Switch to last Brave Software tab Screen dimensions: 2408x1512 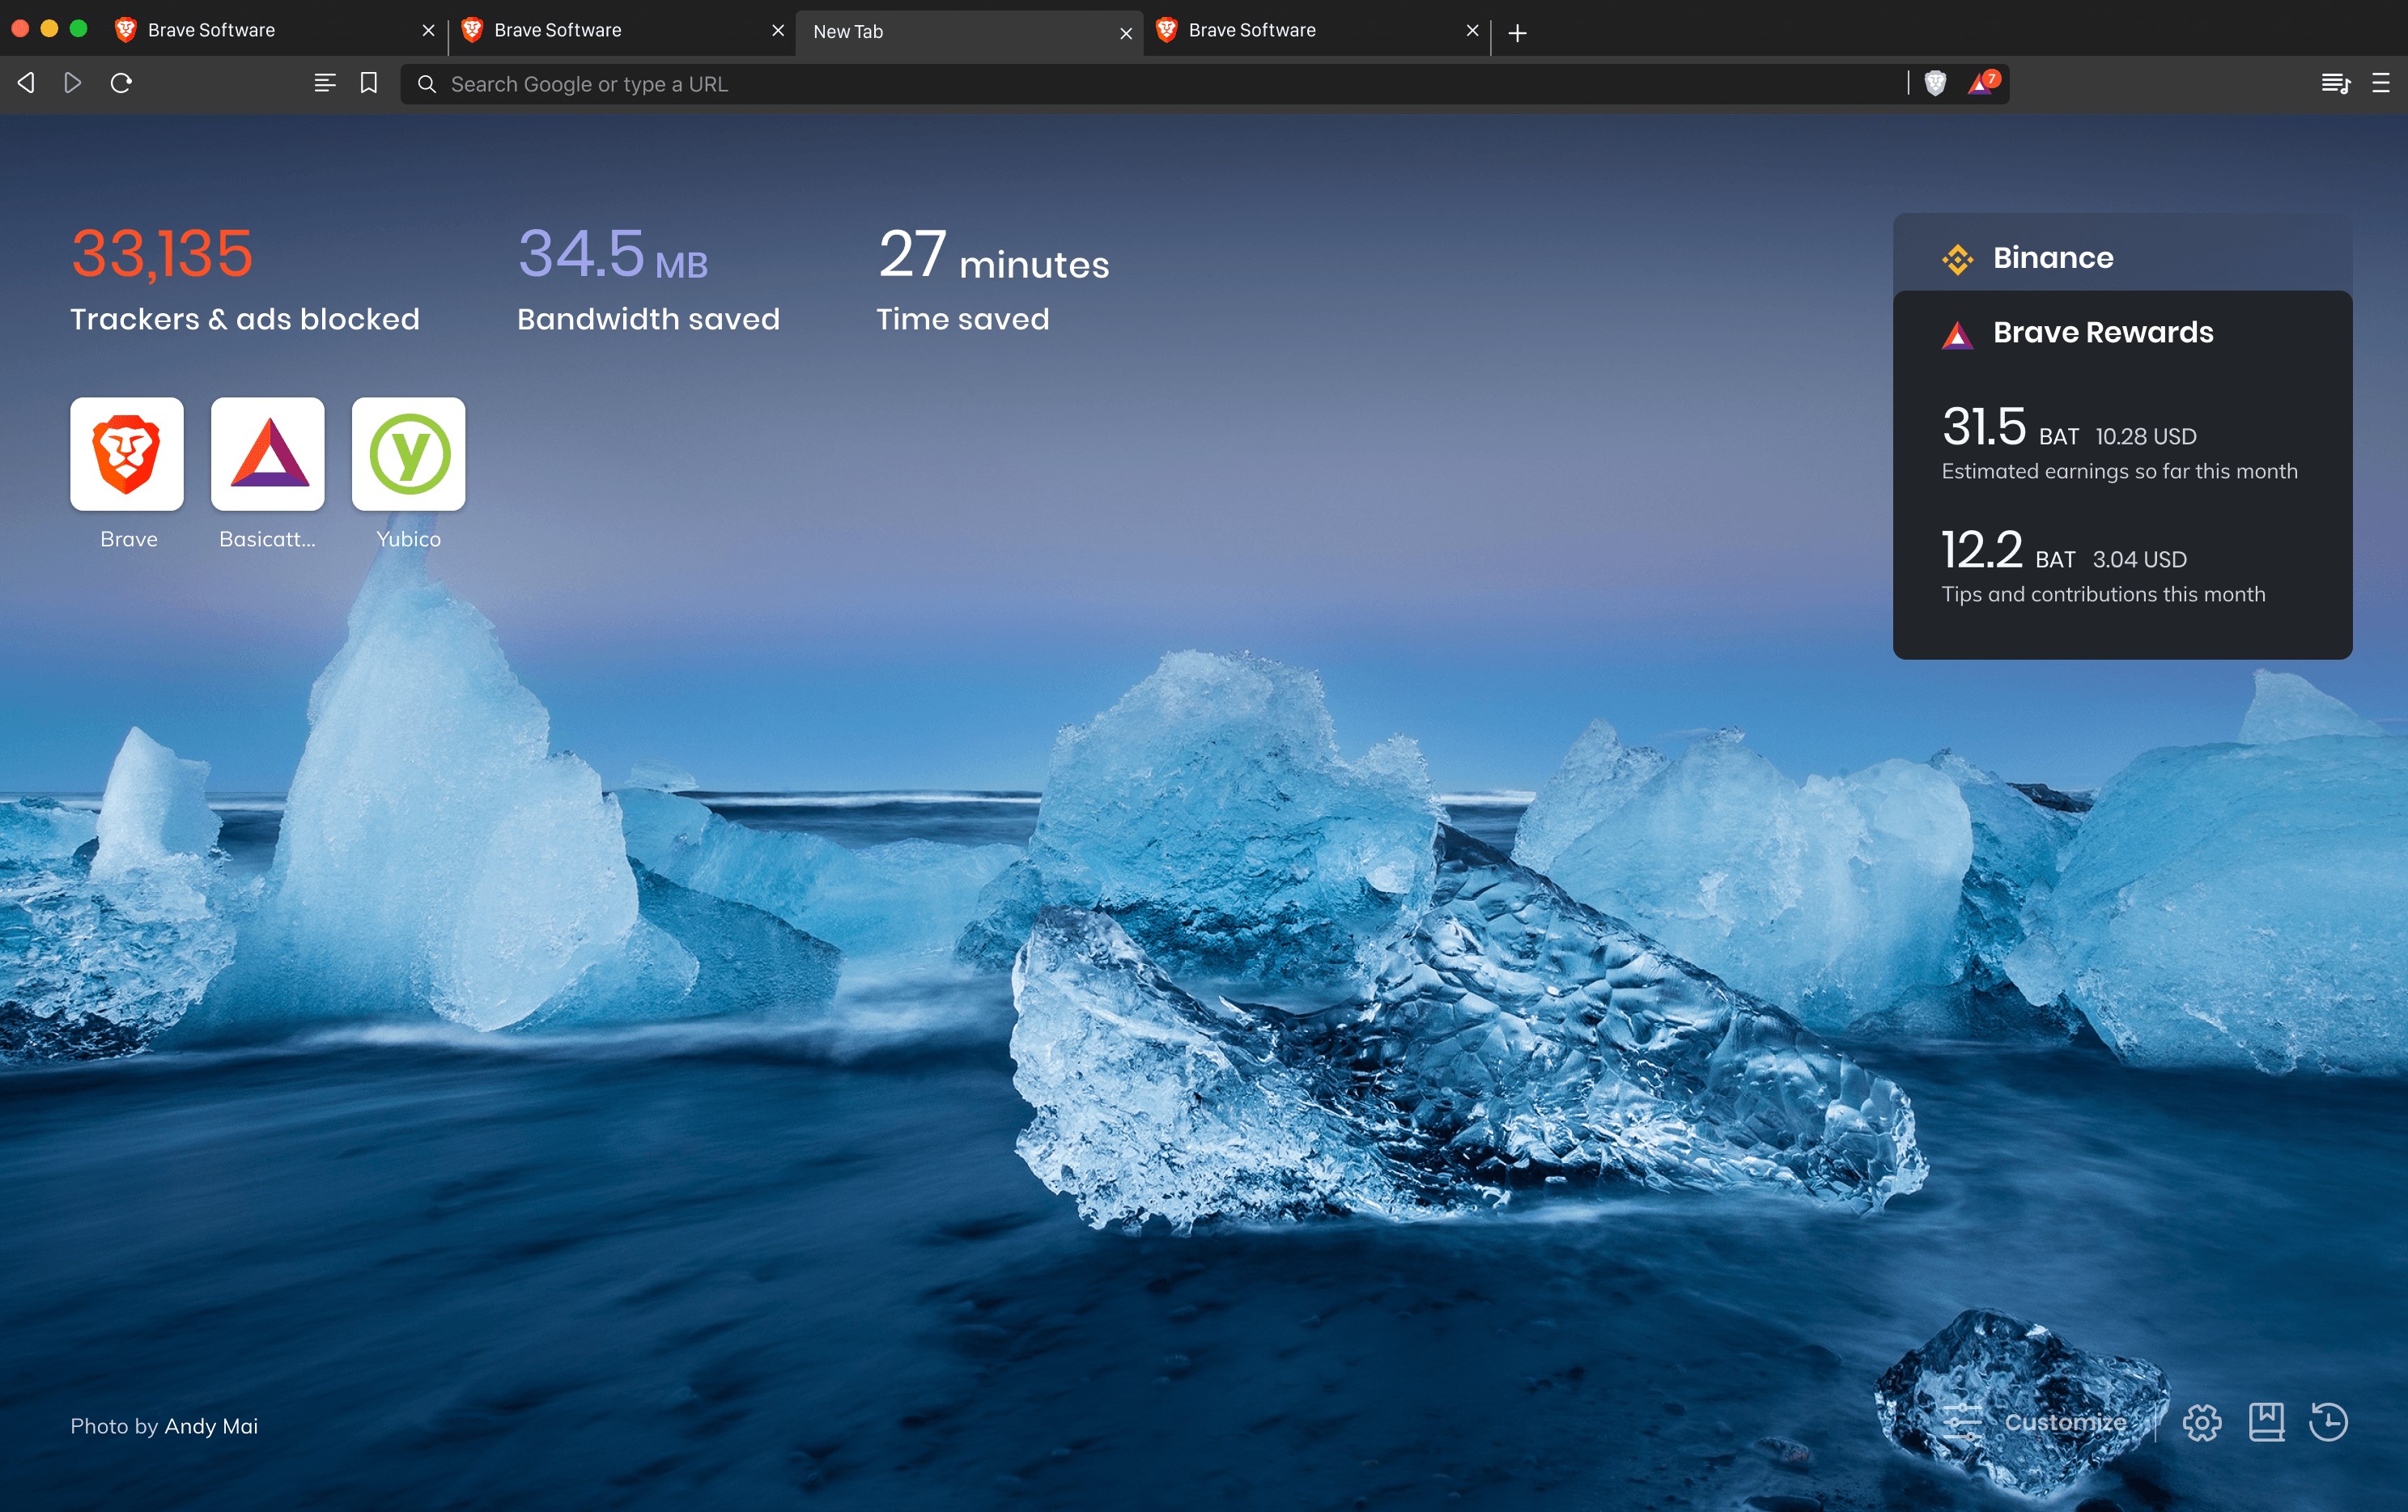(1317, 31)
